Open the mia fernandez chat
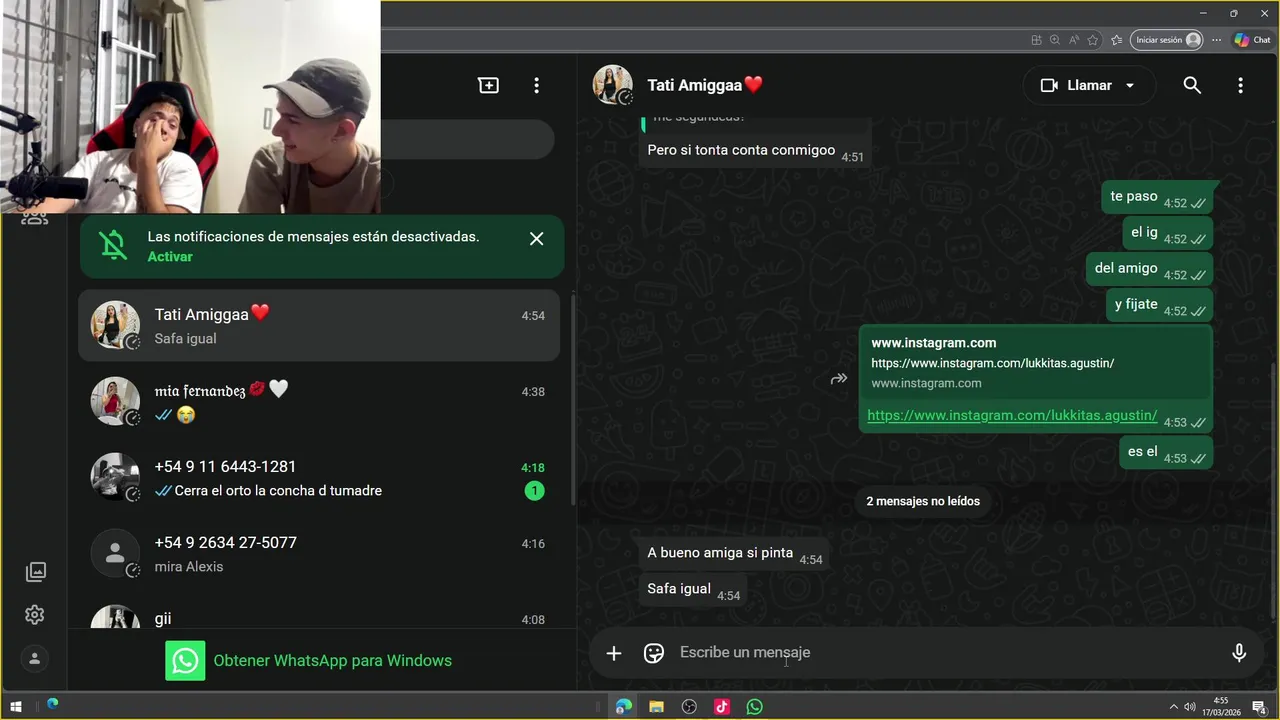This screenshot has height=720, width=1280. coord(319,402)
